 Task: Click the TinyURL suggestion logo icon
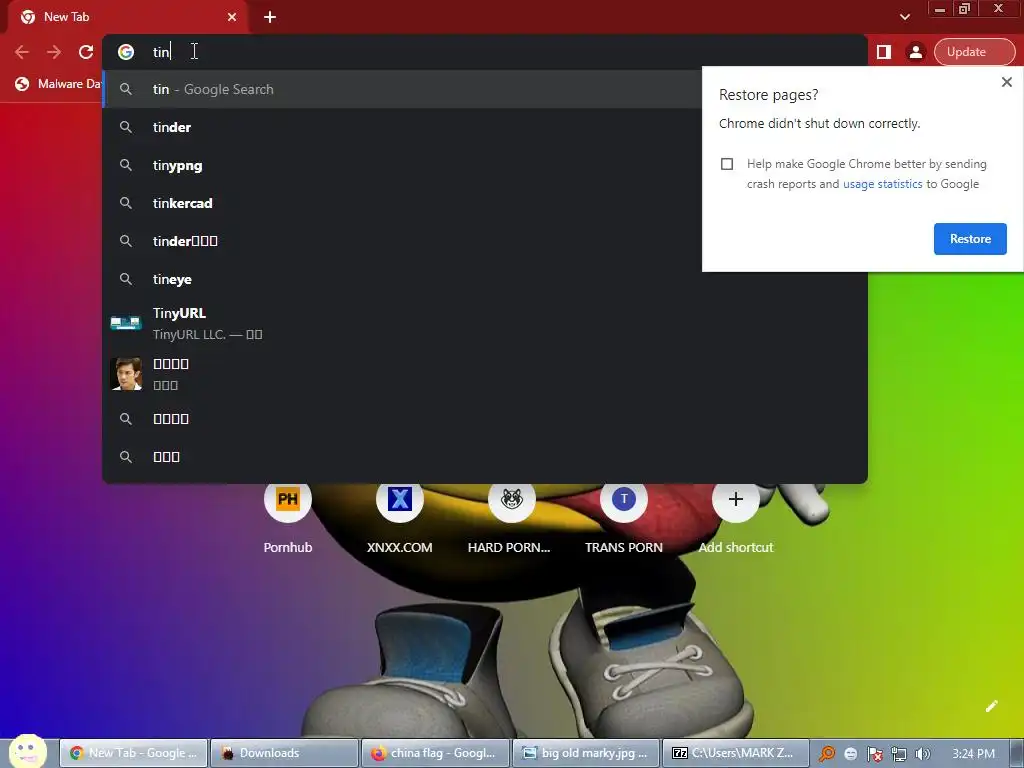pos(126,323)
